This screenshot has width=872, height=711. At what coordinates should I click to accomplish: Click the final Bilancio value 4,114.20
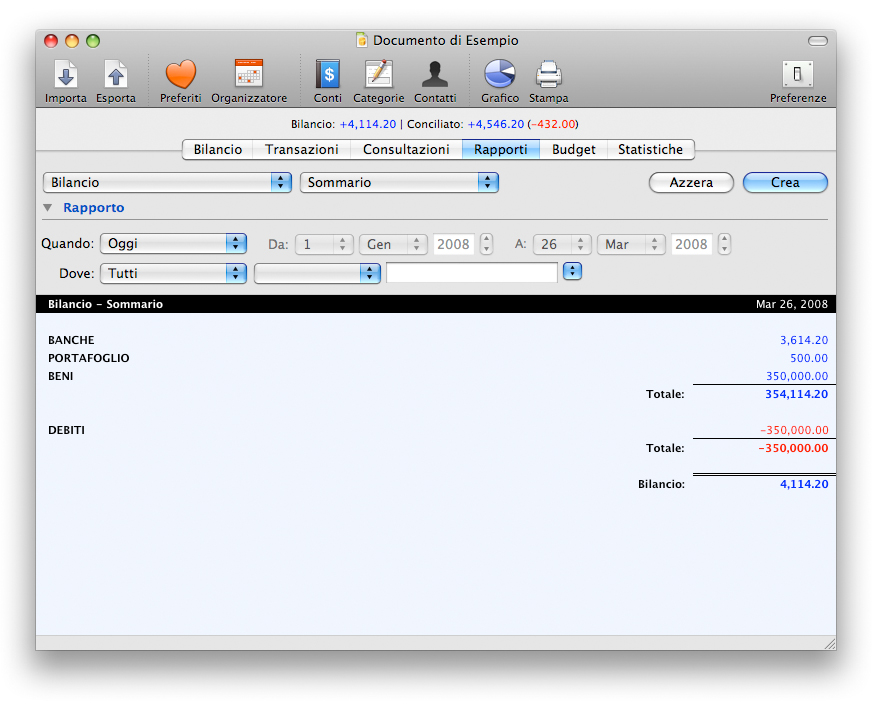point(804,484)
